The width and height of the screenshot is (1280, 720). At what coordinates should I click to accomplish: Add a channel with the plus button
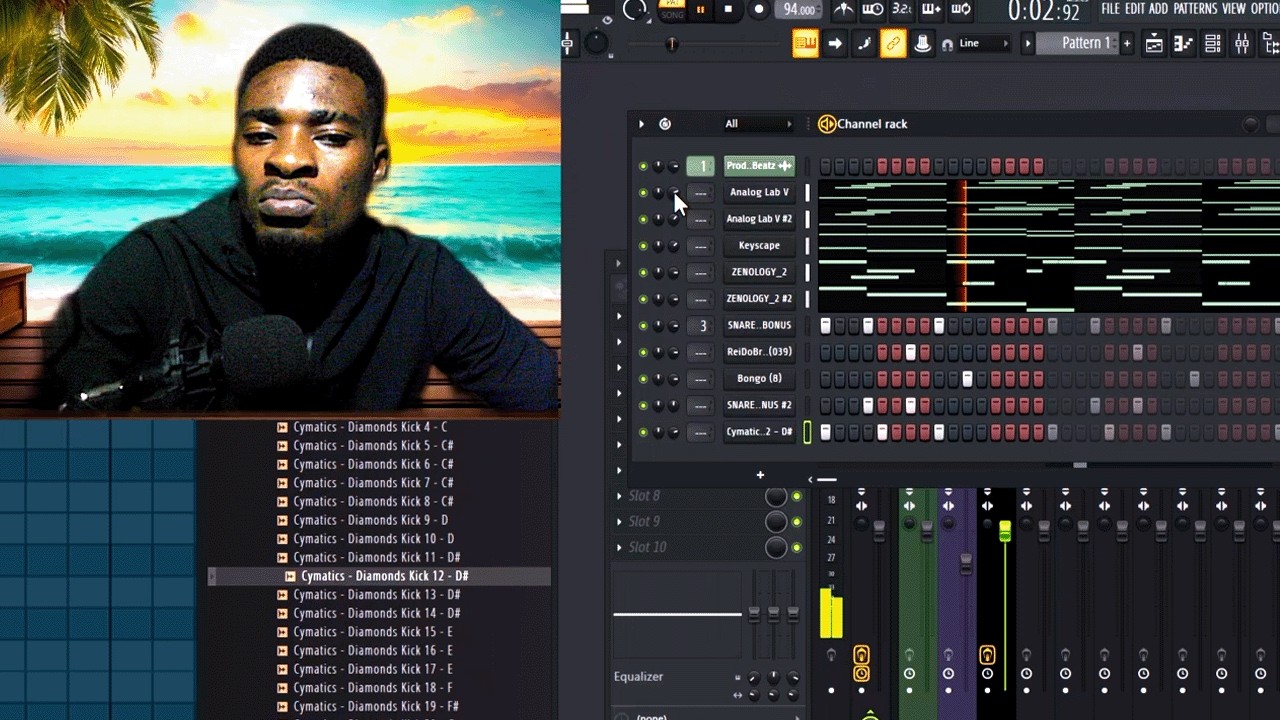point(760,475)
